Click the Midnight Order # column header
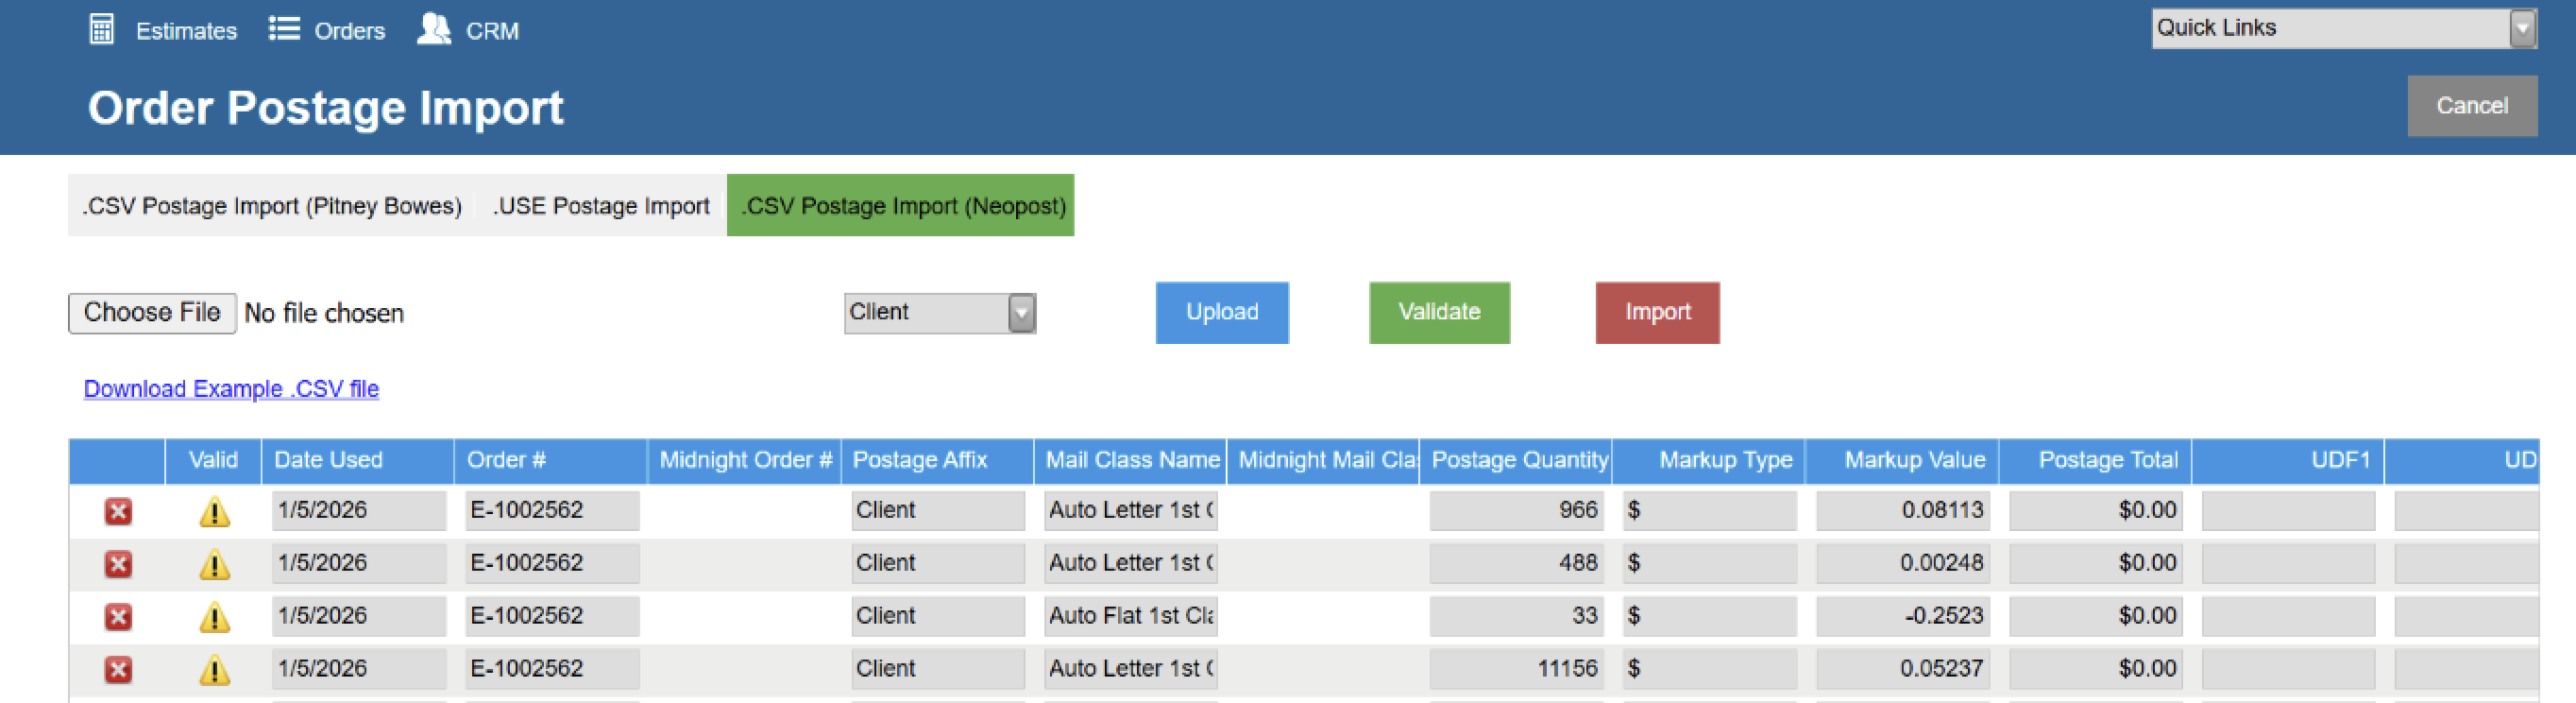The image size is (2576, 703). [x=744, y=461]
